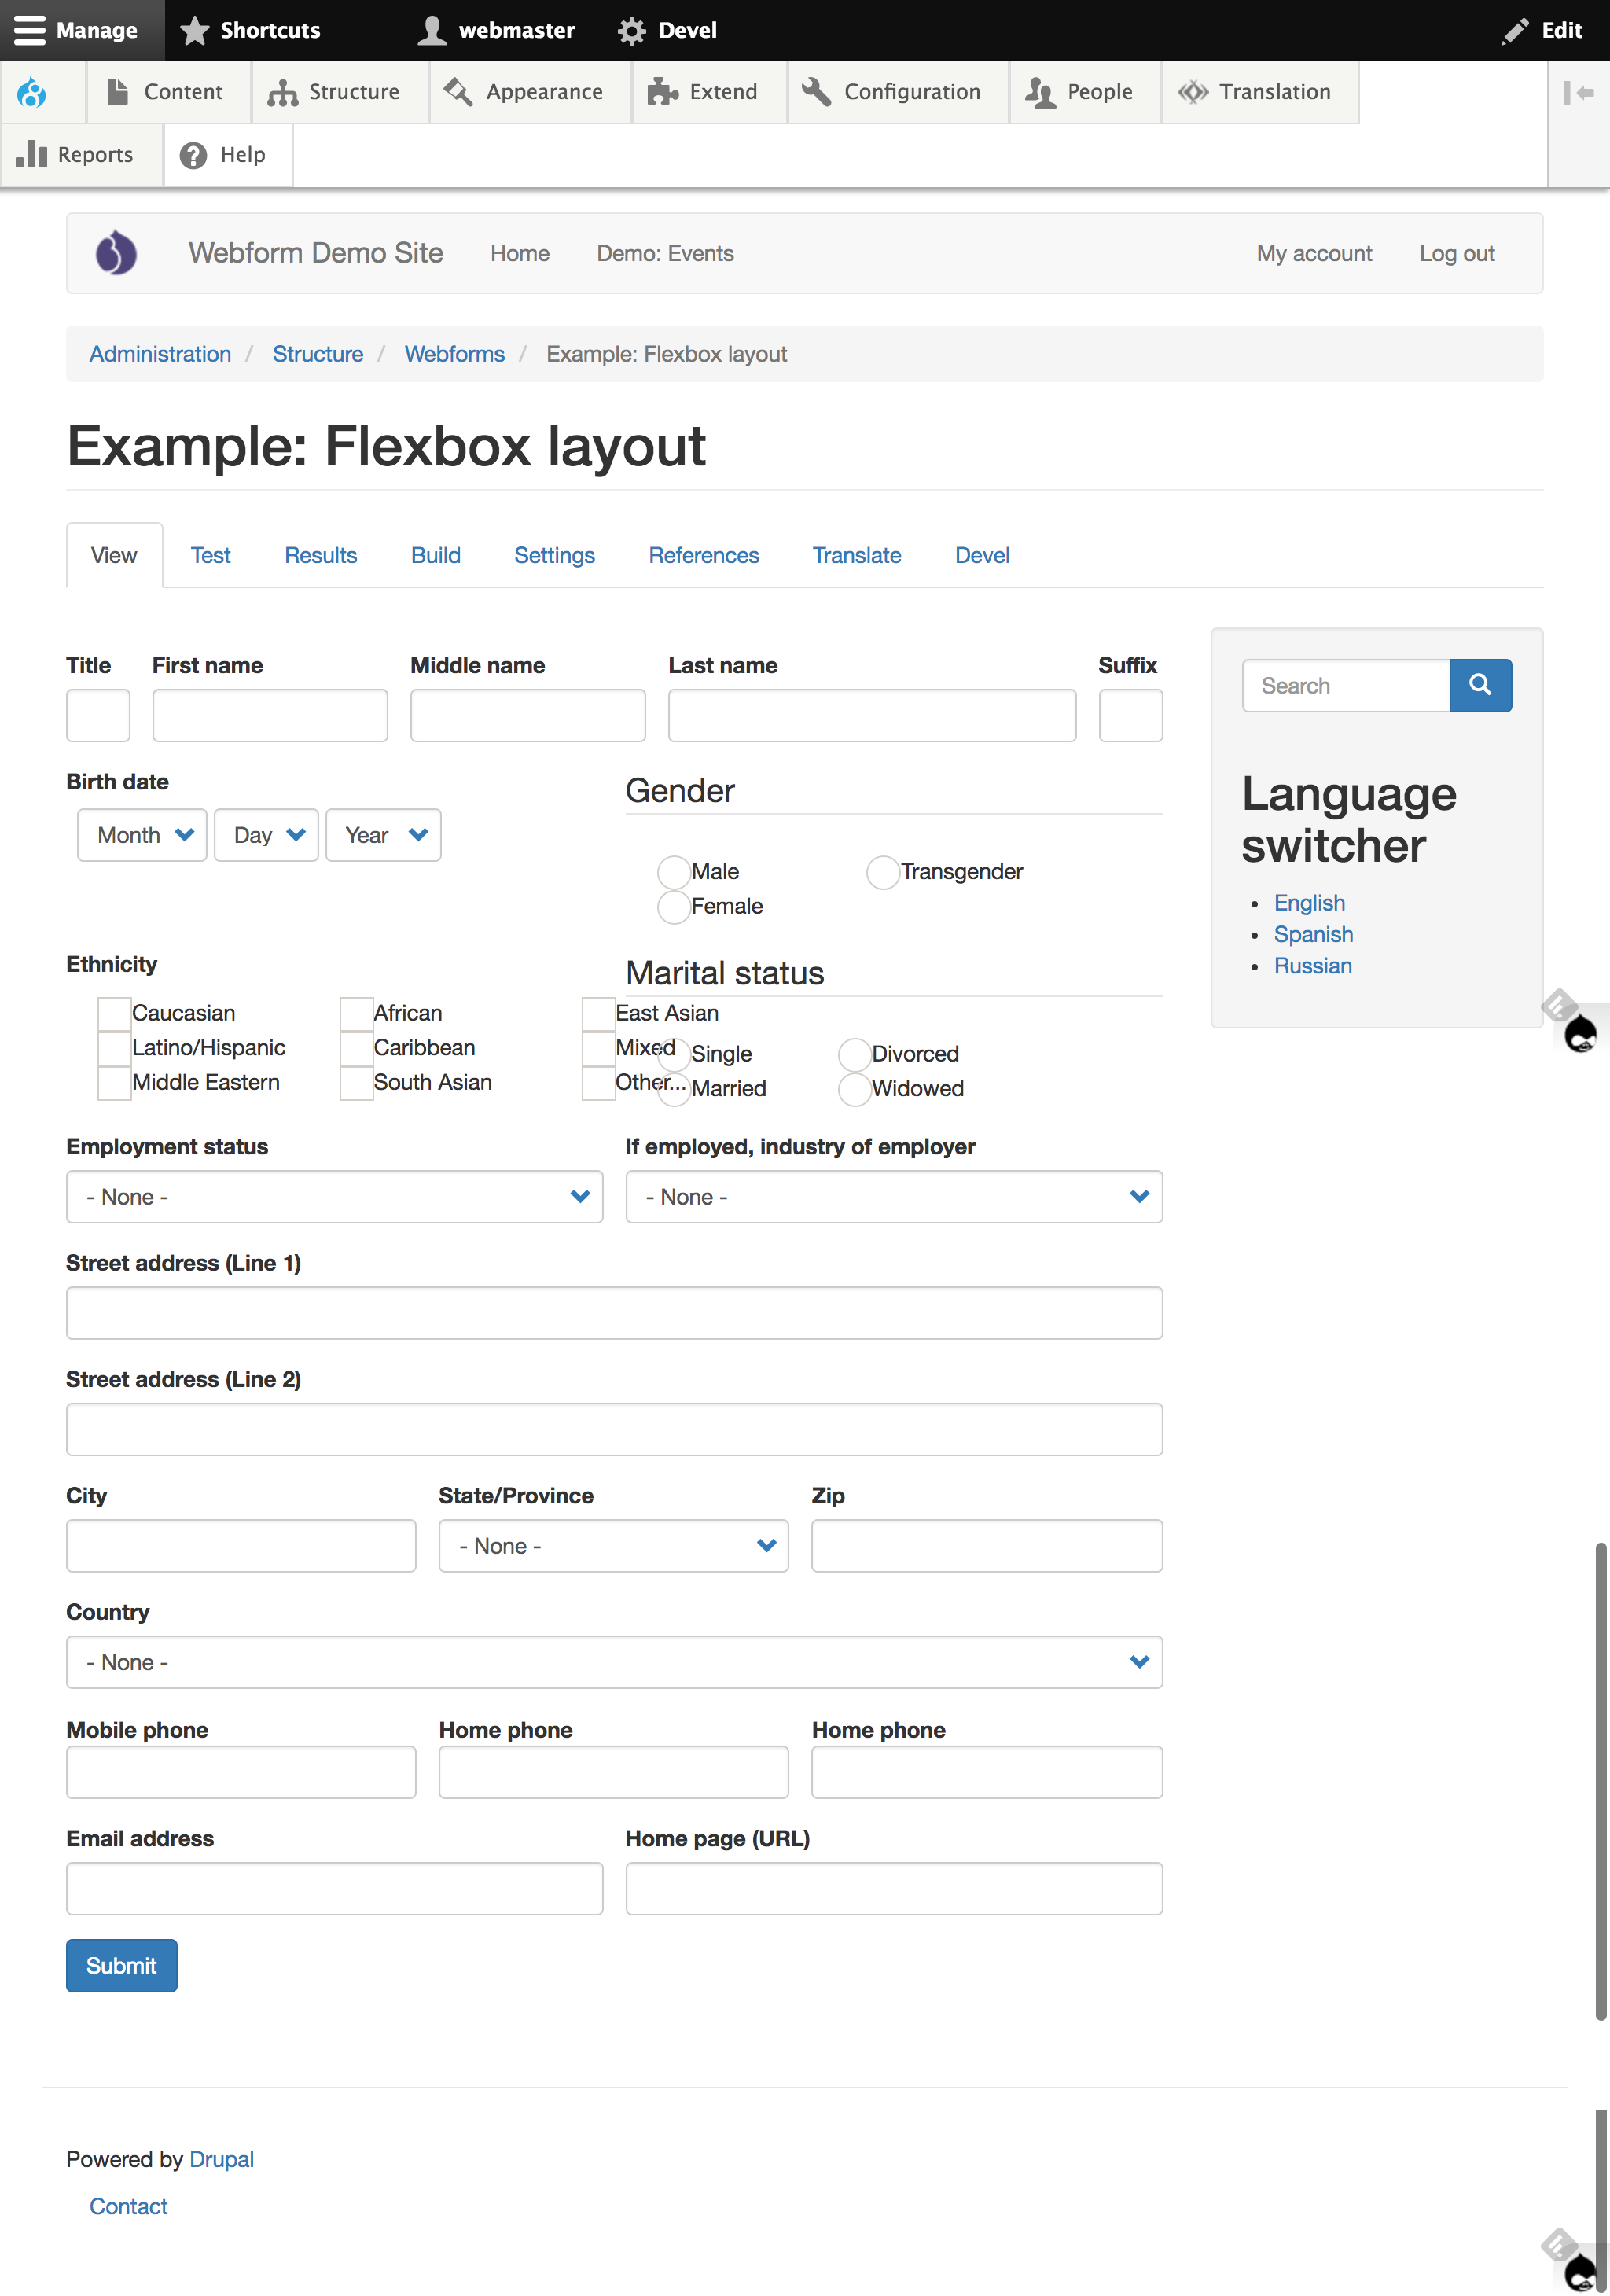Open the Country selection dropdown
The image size is (1610, 2296).
pos(614,1662)
